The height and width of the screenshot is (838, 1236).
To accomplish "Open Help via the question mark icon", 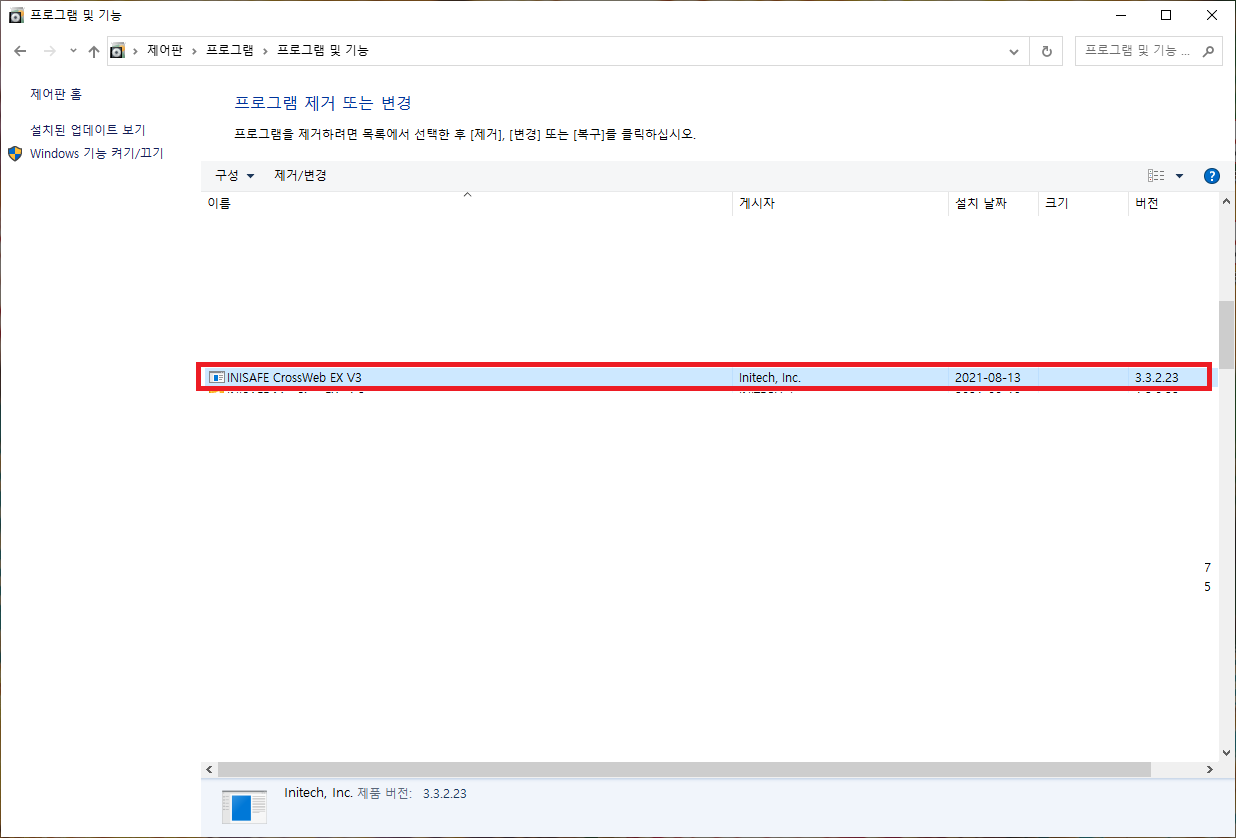I will pos(1211,175).
